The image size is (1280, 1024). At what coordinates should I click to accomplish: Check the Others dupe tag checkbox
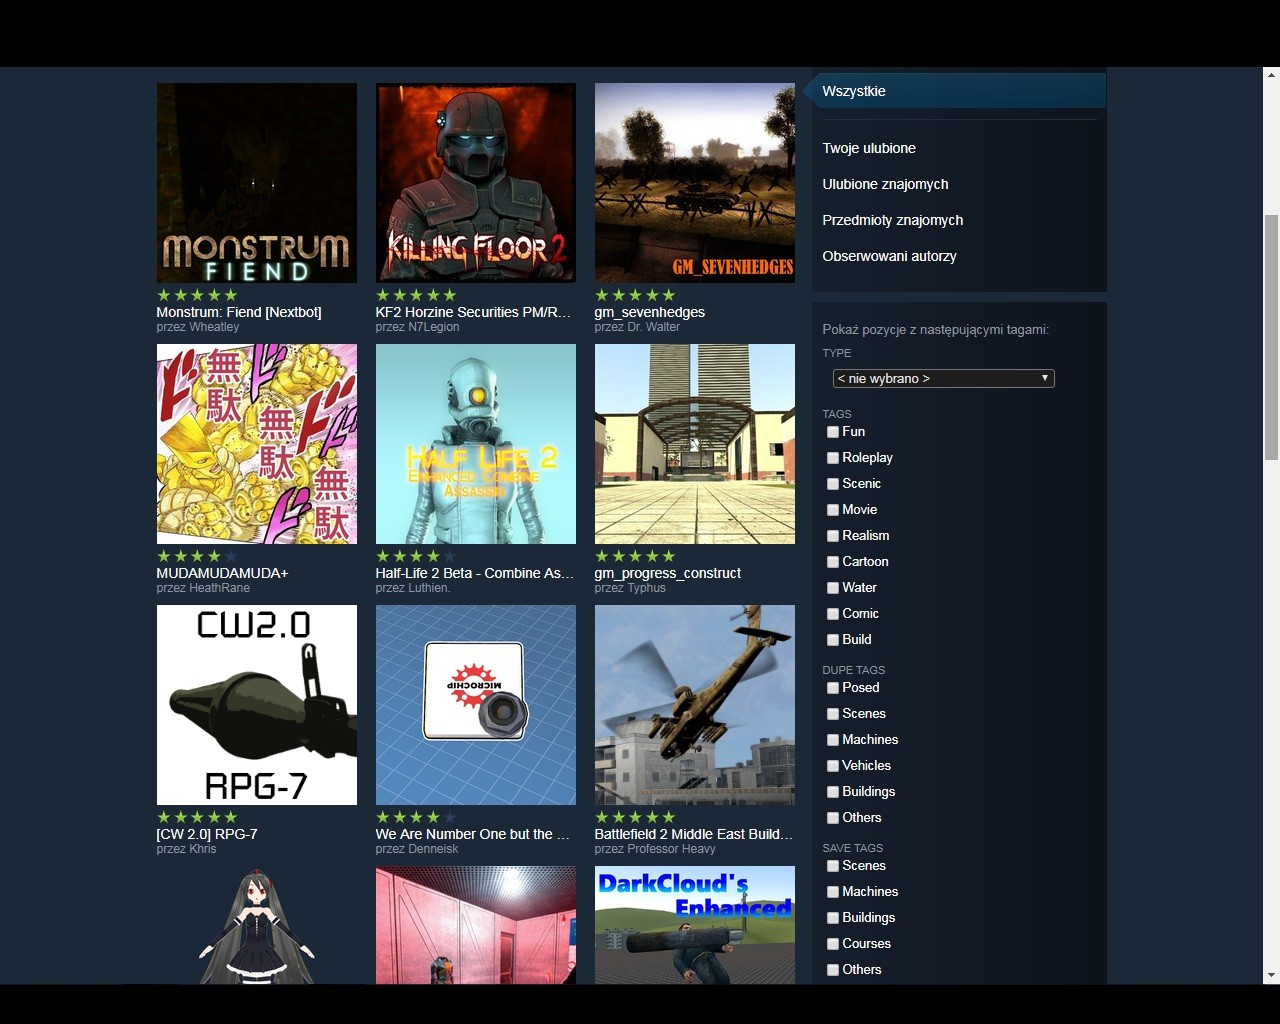833,818
